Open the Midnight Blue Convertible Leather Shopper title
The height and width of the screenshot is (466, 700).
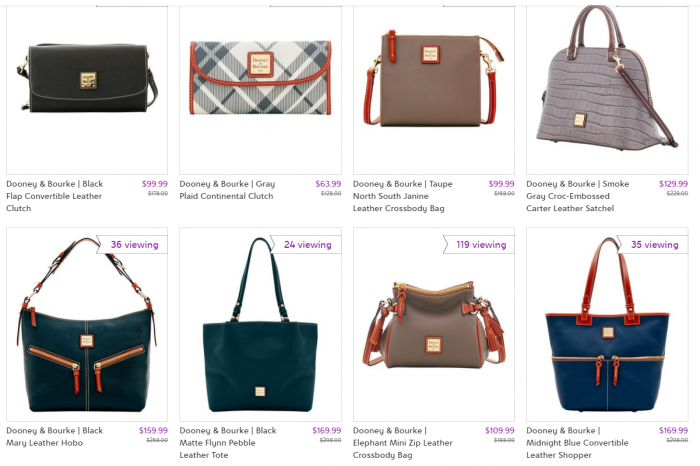point(577,443)
